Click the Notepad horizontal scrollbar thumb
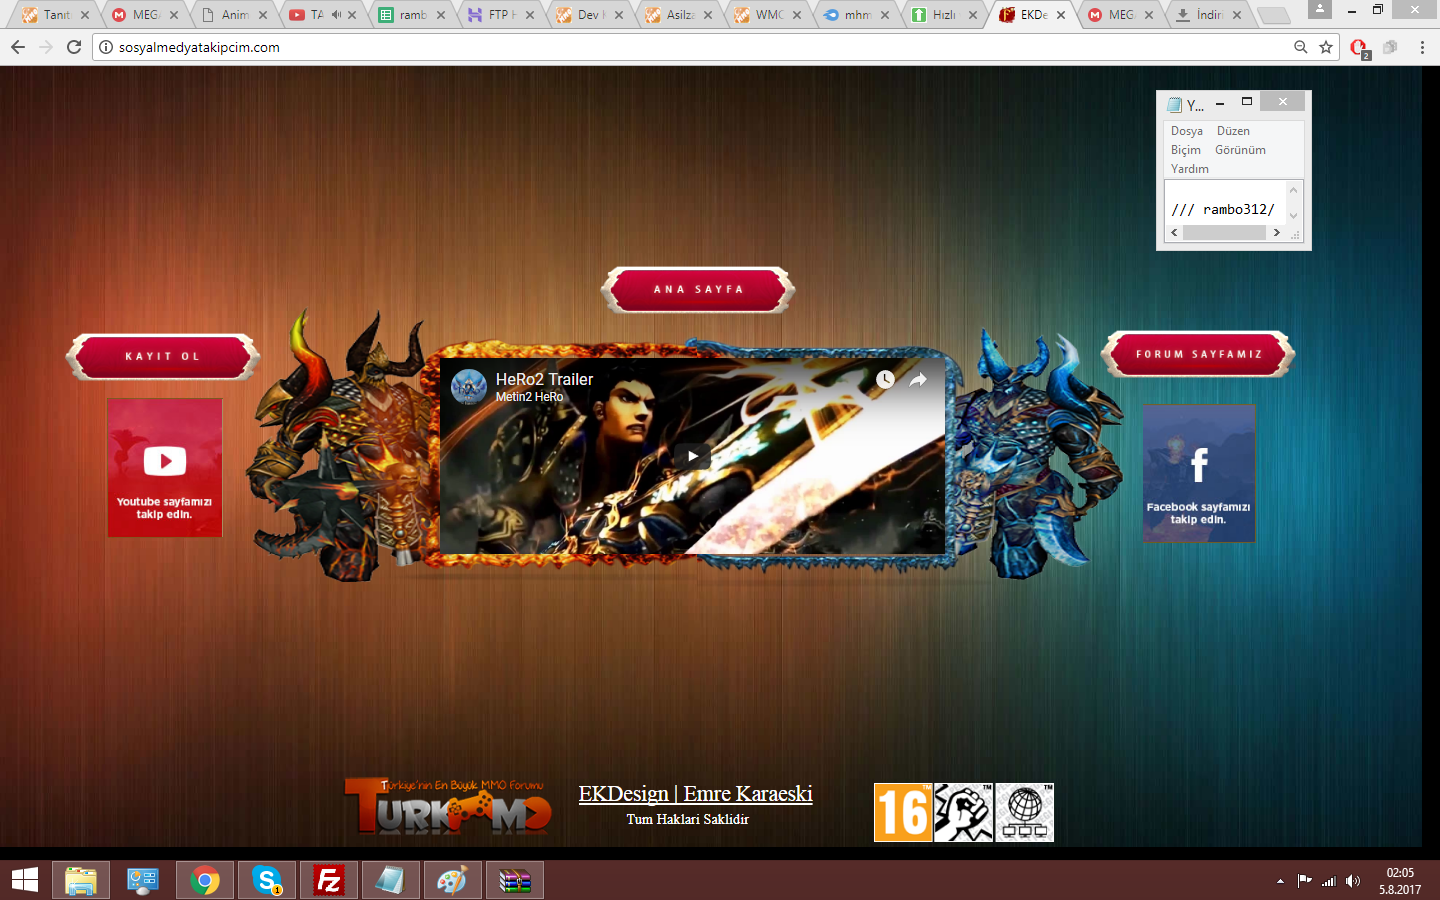Image resolution: width=1440 pixels, height=900 pixels. pyautogui.click(x=1225, y=233)
